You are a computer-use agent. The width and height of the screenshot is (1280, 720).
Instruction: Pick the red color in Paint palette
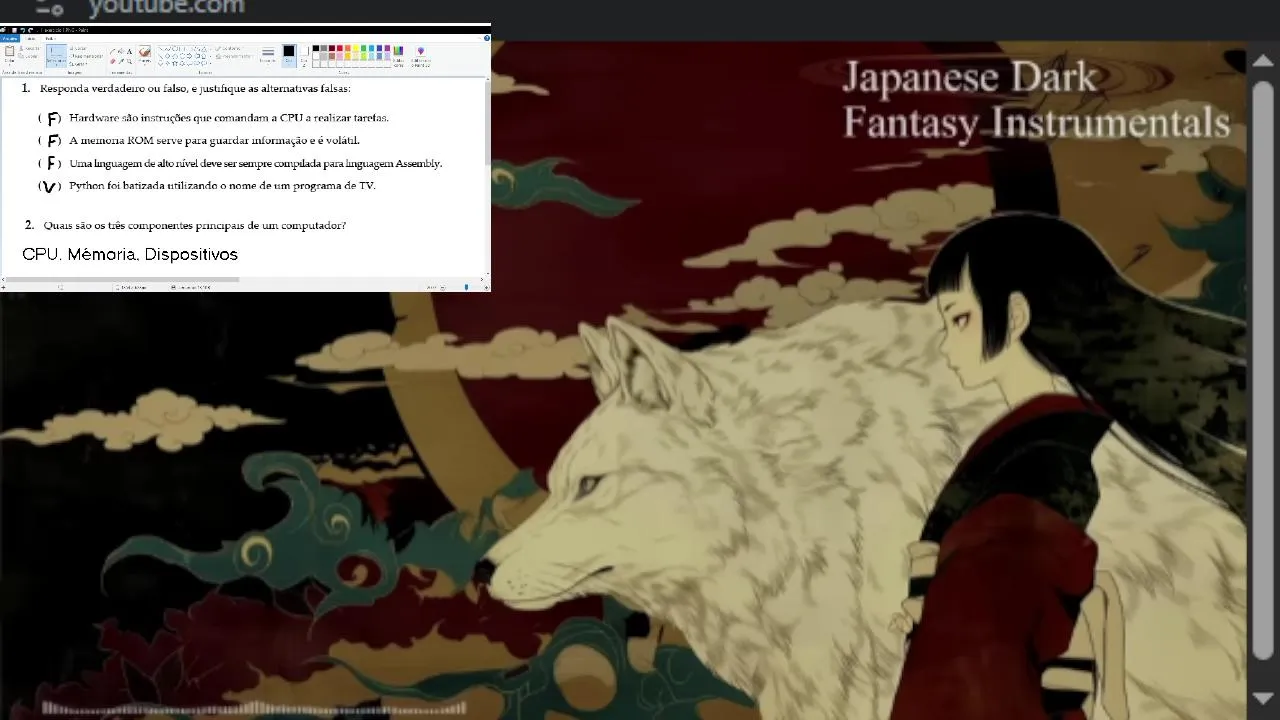[340, 48]
